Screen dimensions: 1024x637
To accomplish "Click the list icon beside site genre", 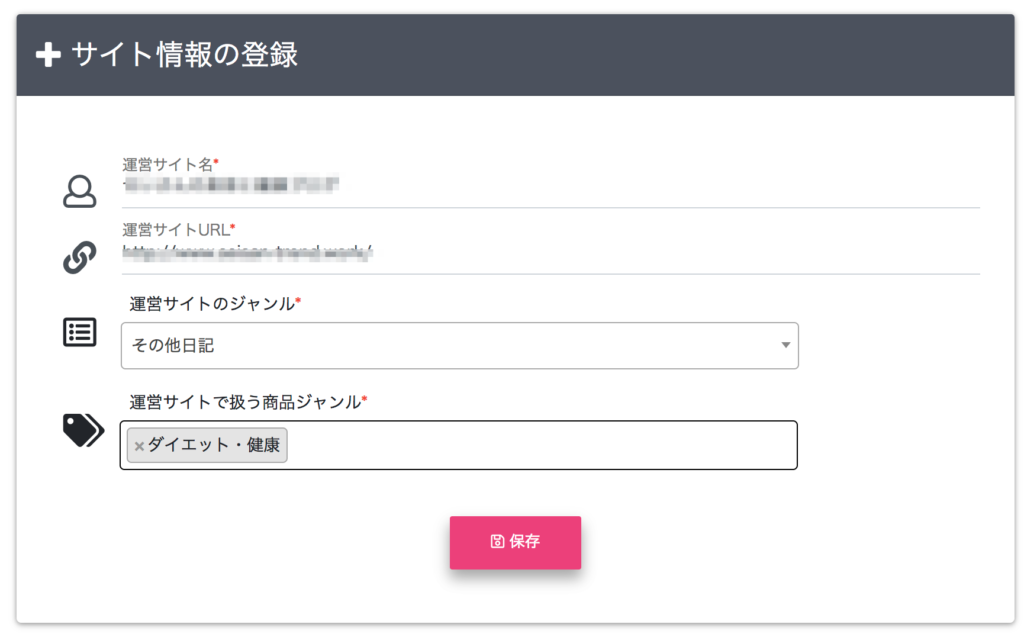I will [80, 332].
